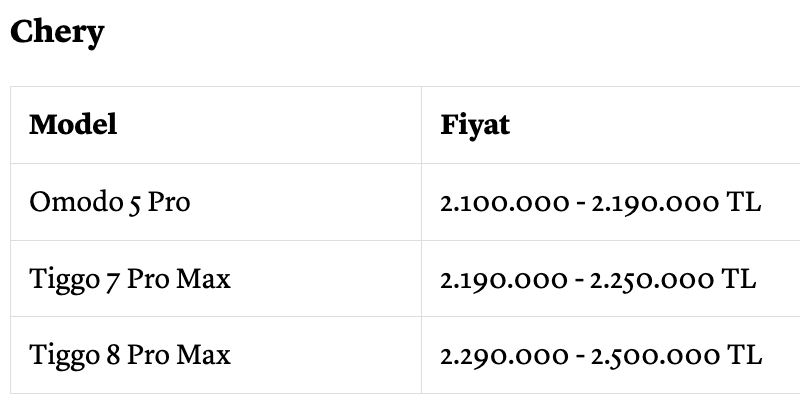Viewport: 800px width, 406px height.
Task: Click the 2.290.000 starting price value
Action: (504, 357)
